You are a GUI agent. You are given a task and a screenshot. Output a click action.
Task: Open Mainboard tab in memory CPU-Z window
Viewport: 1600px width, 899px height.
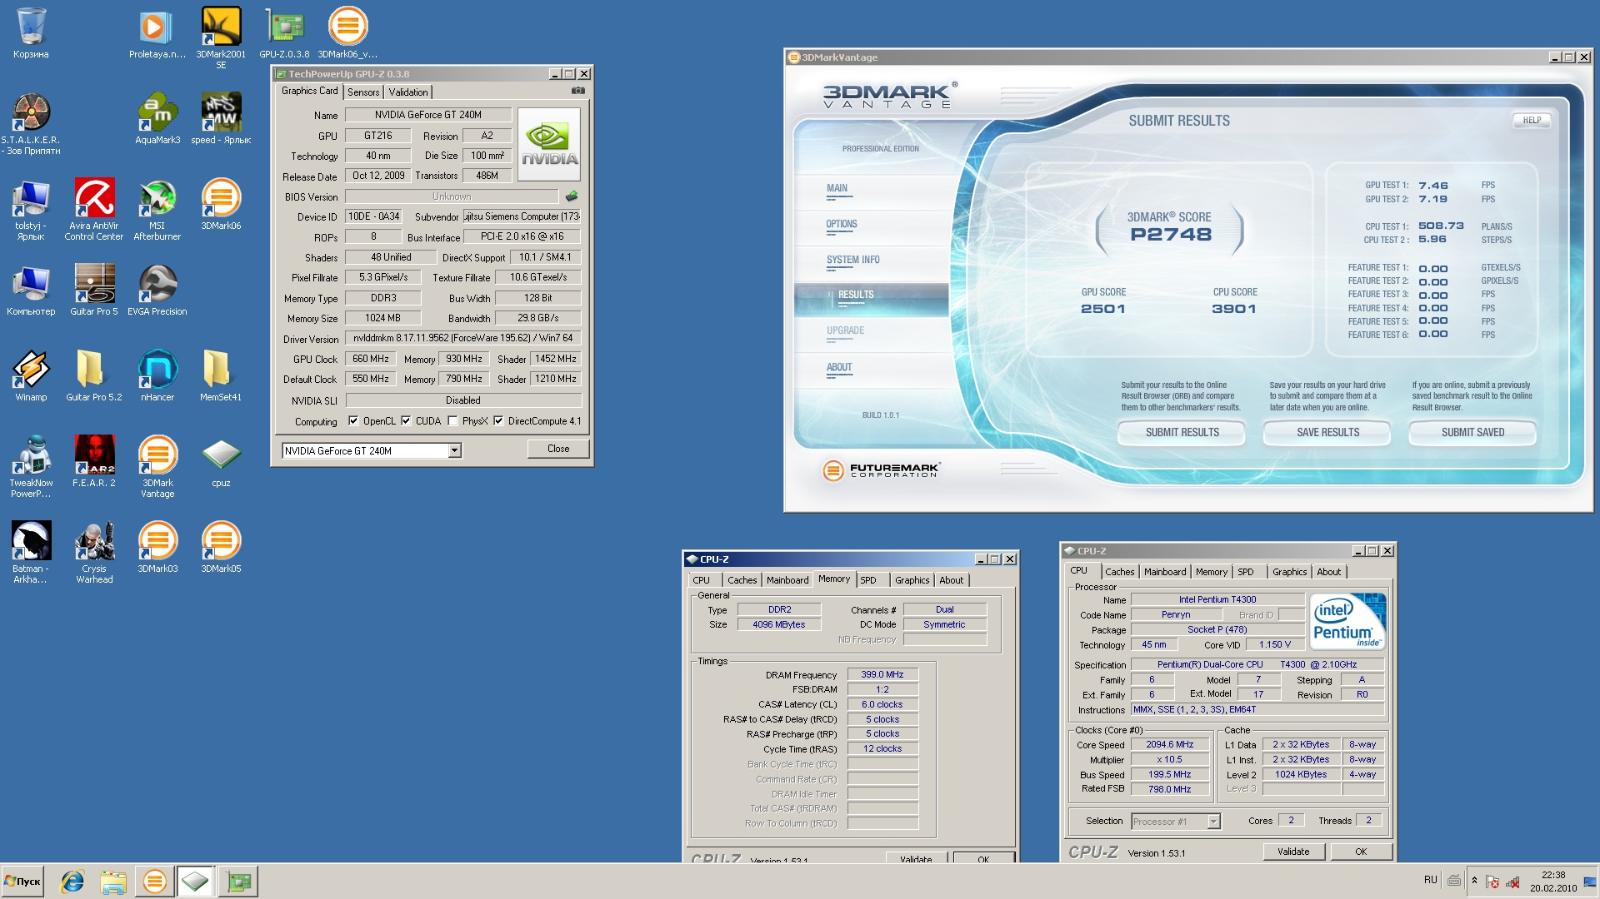click(787, 580)
